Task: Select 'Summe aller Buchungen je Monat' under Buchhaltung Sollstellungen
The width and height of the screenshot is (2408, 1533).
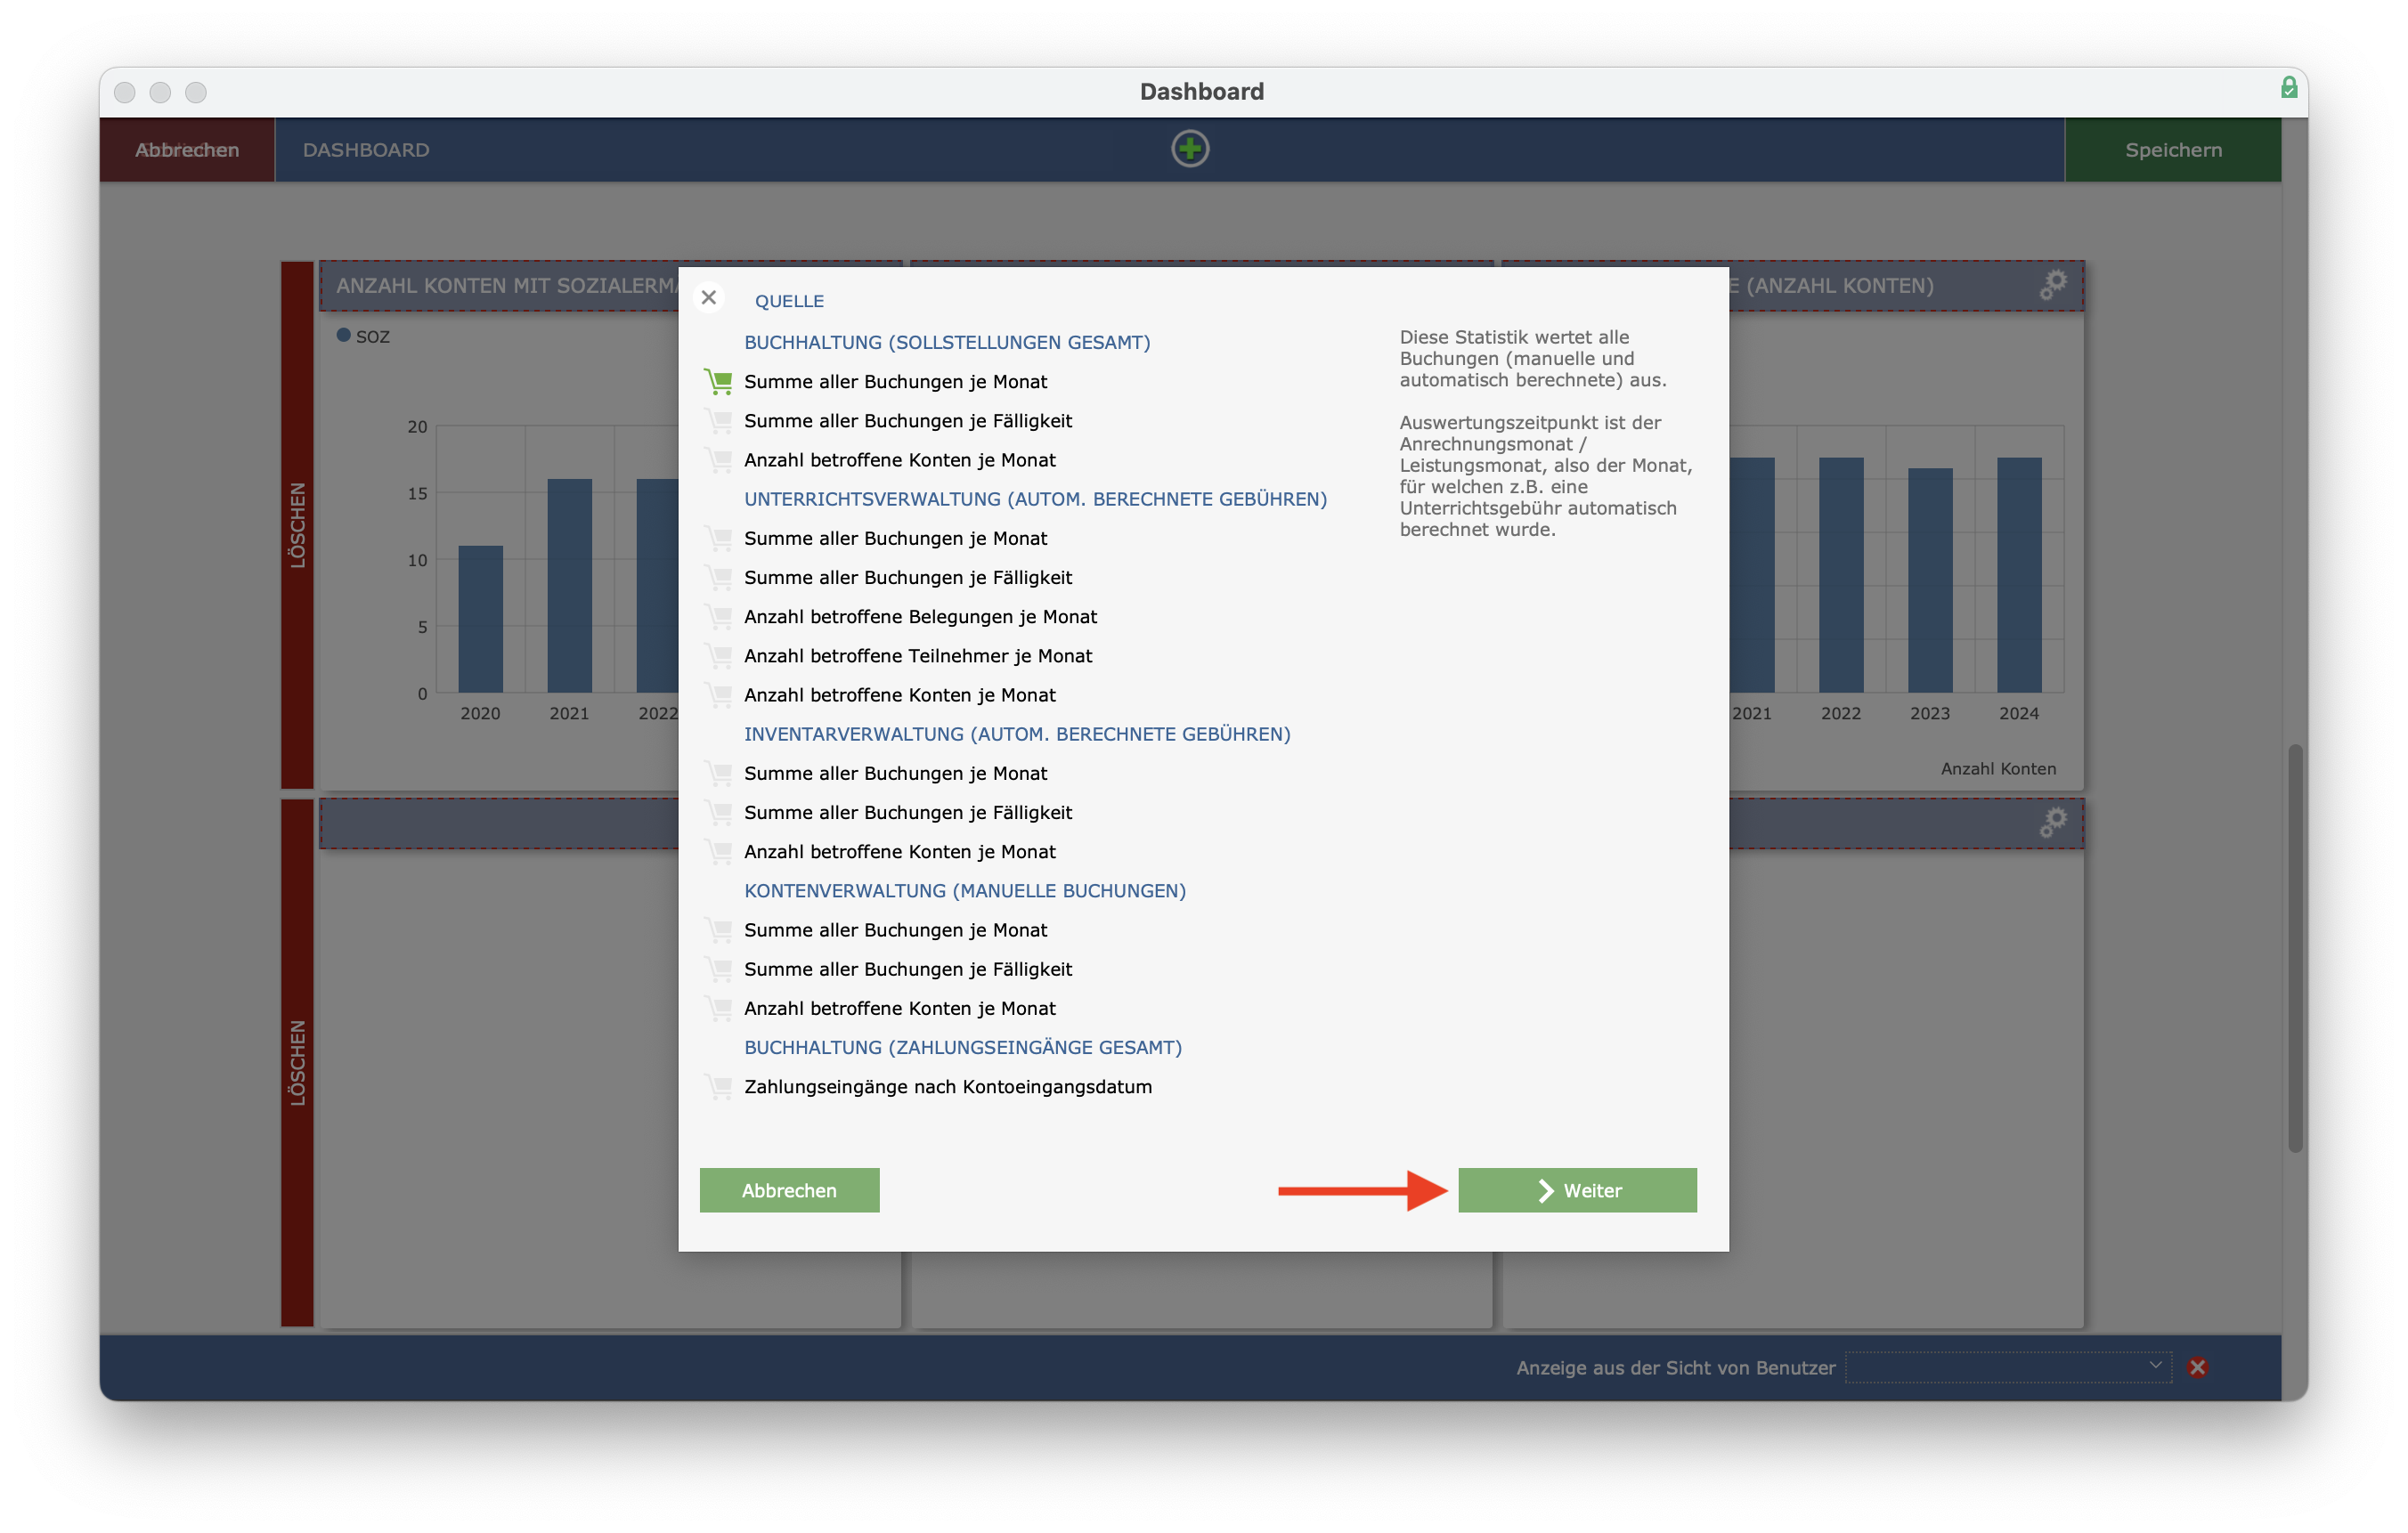Action: pyautogui.click(x=895, y=382)
